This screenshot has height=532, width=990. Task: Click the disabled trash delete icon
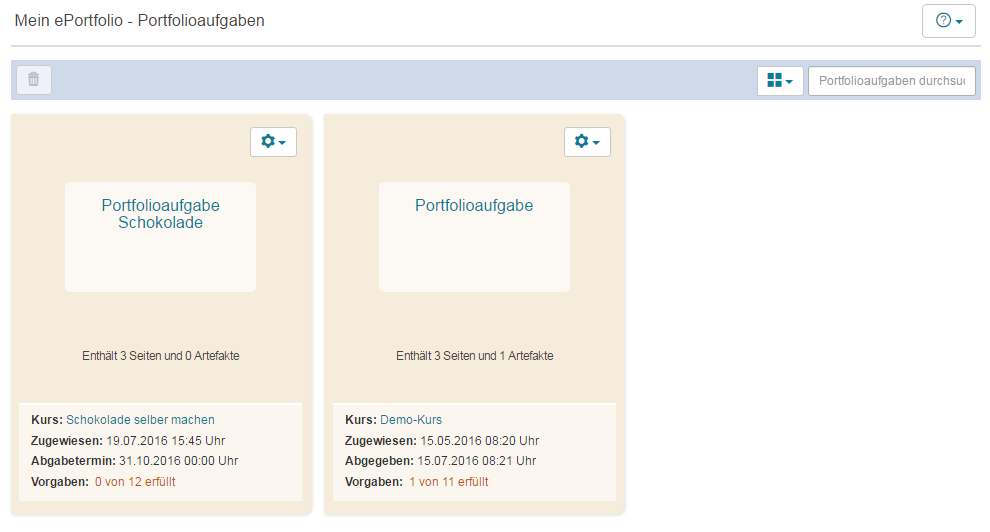pyautogui.click(x=34, y=80)
